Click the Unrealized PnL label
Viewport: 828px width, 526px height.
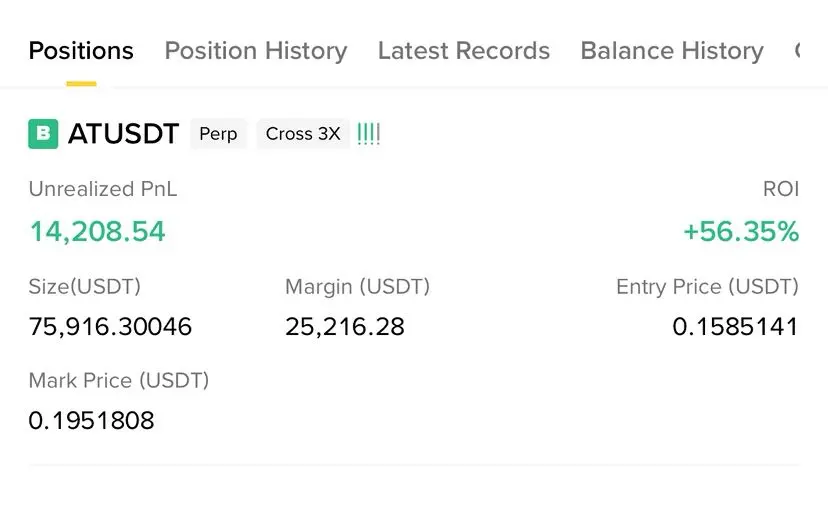[x=103, y=189]
